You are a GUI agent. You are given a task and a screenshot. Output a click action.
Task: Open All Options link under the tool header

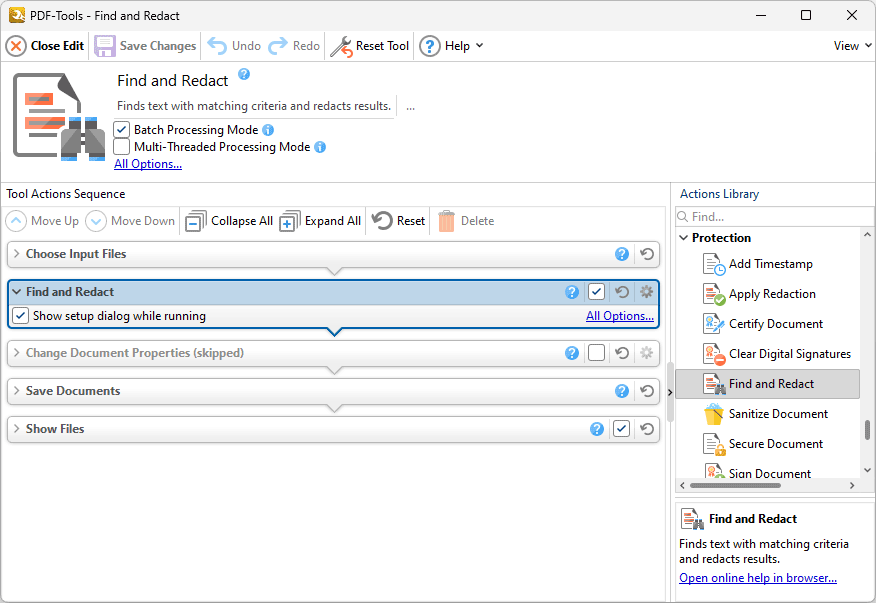(x=148, y=164)
